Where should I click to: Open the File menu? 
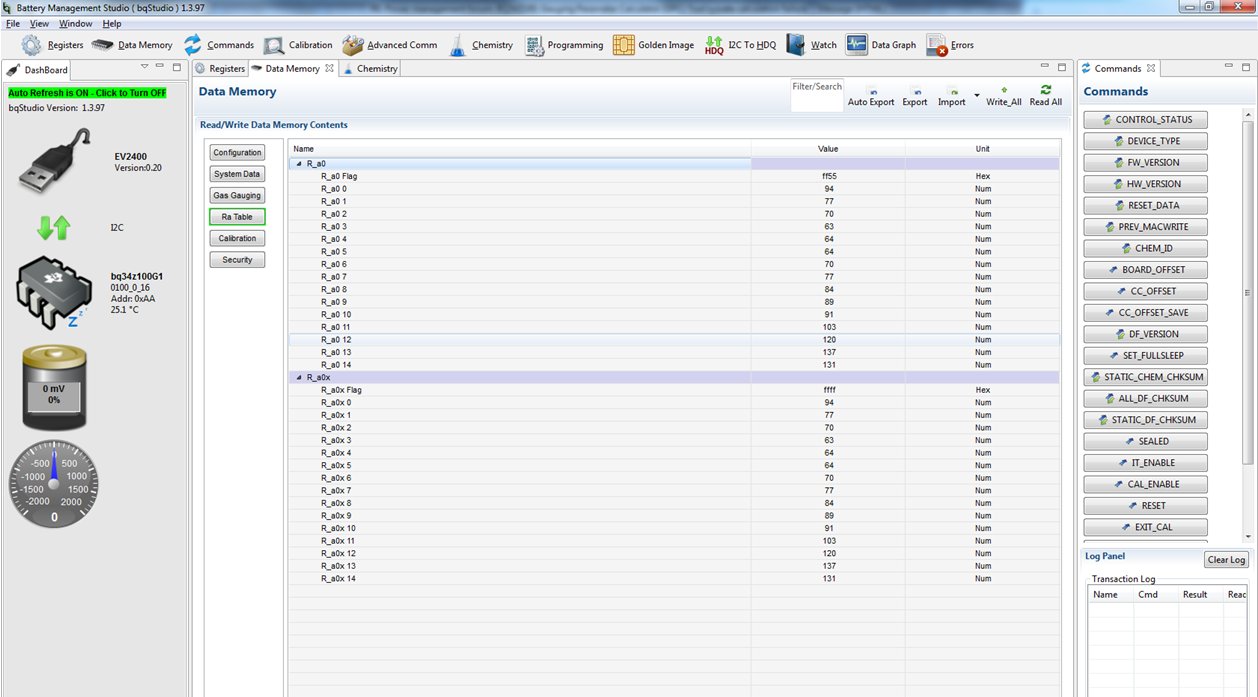[13, 23]
